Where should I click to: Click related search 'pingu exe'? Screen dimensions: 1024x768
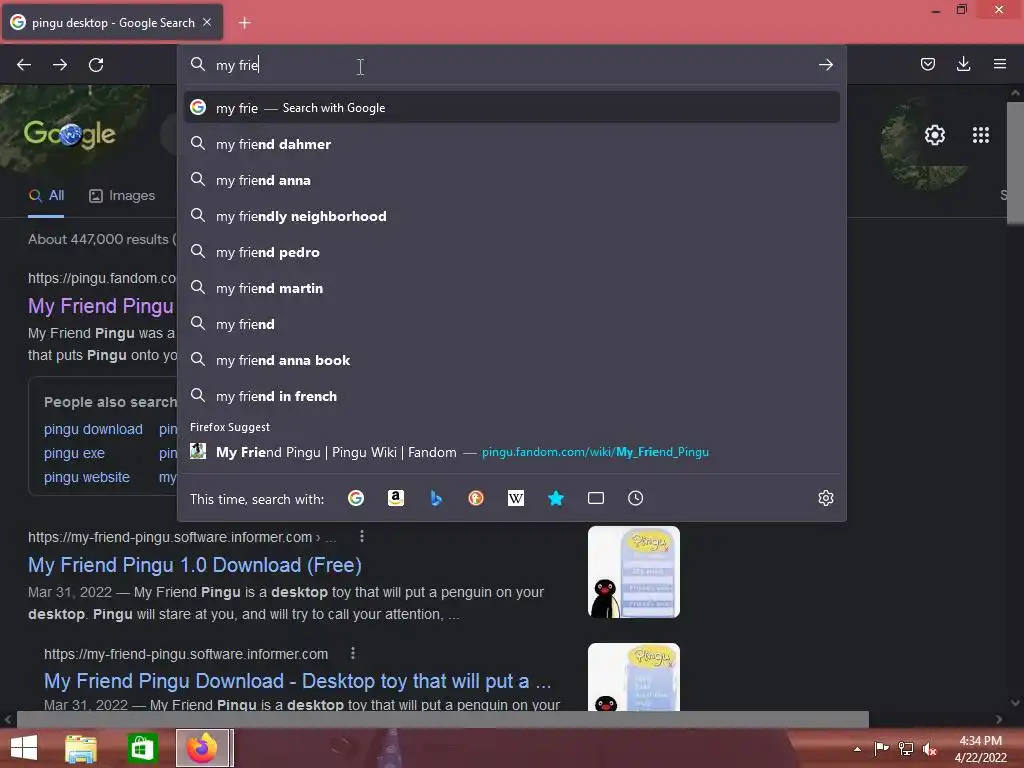(x=74, y=453)
